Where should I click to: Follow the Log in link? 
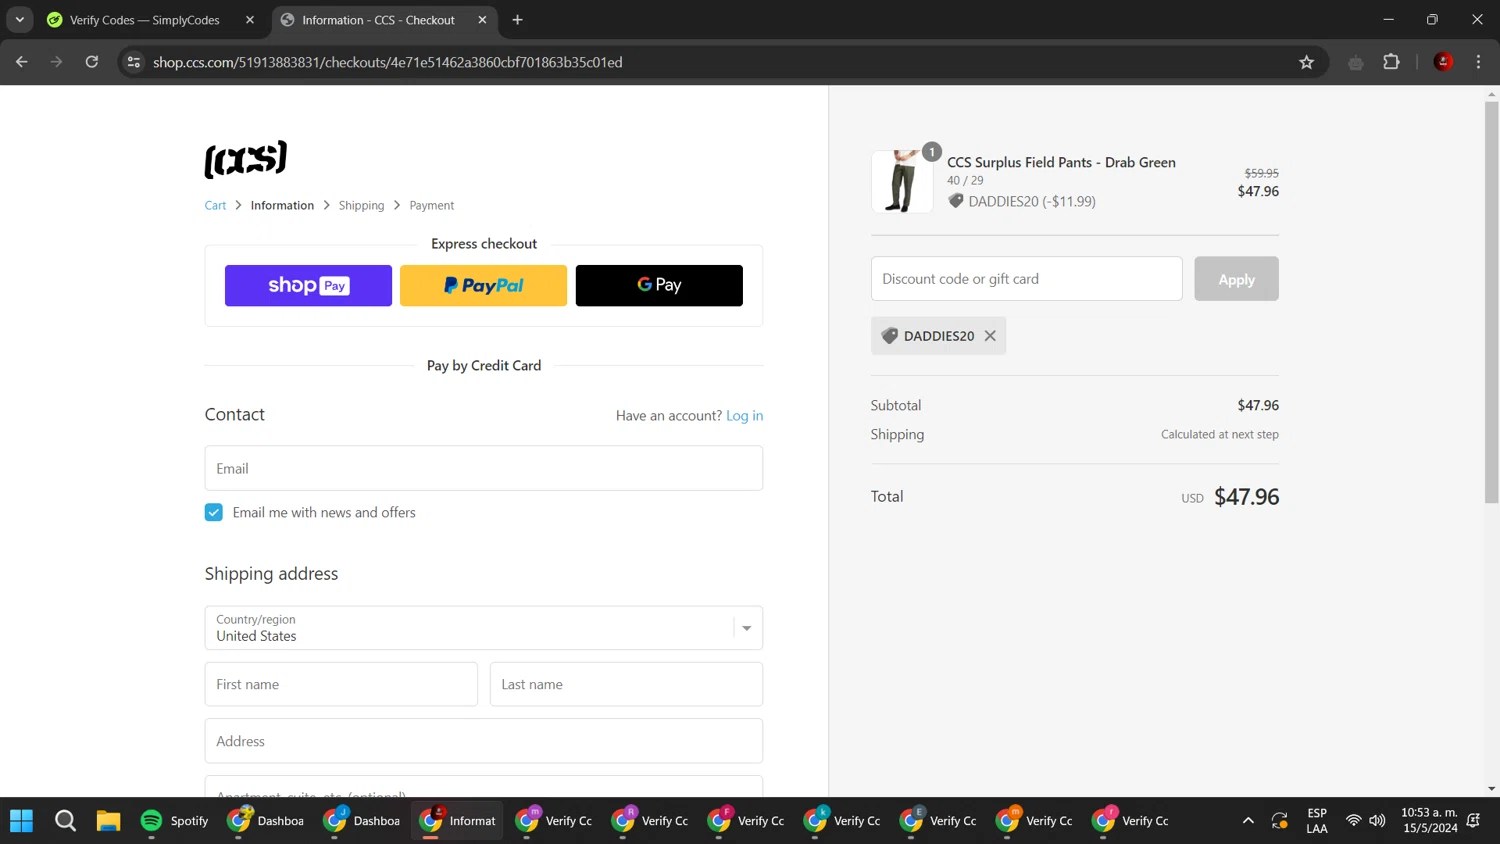click(x=744, y=416)
